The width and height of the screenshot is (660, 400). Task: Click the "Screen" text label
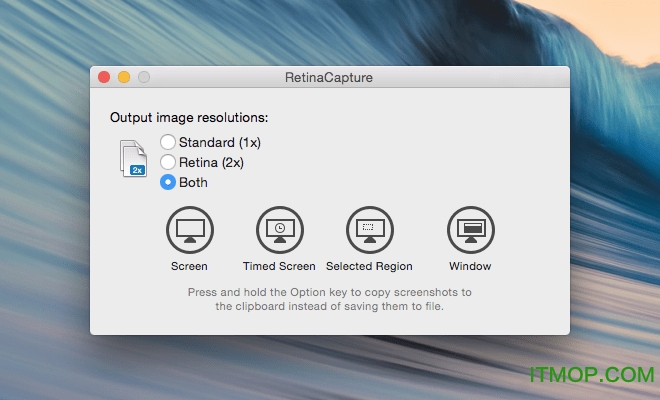click(x=189, y=266)
